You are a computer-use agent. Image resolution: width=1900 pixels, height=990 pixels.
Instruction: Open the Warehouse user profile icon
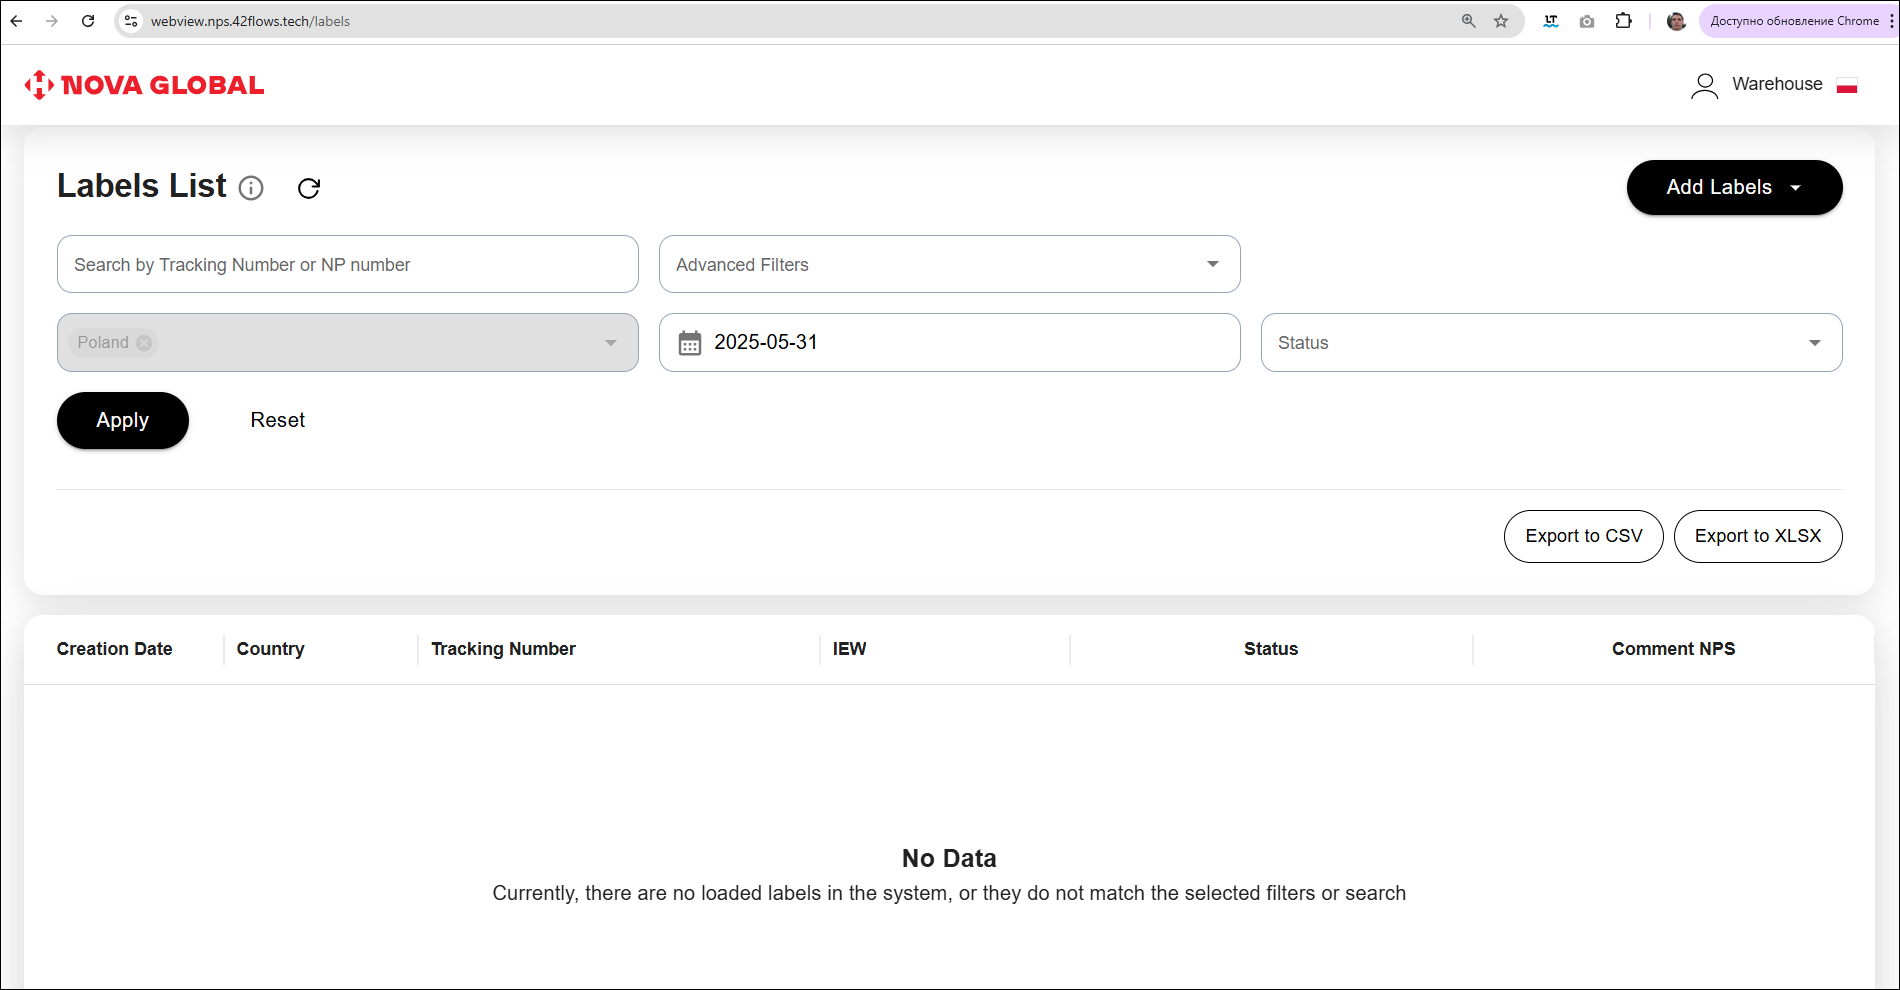pos(1704,86)
